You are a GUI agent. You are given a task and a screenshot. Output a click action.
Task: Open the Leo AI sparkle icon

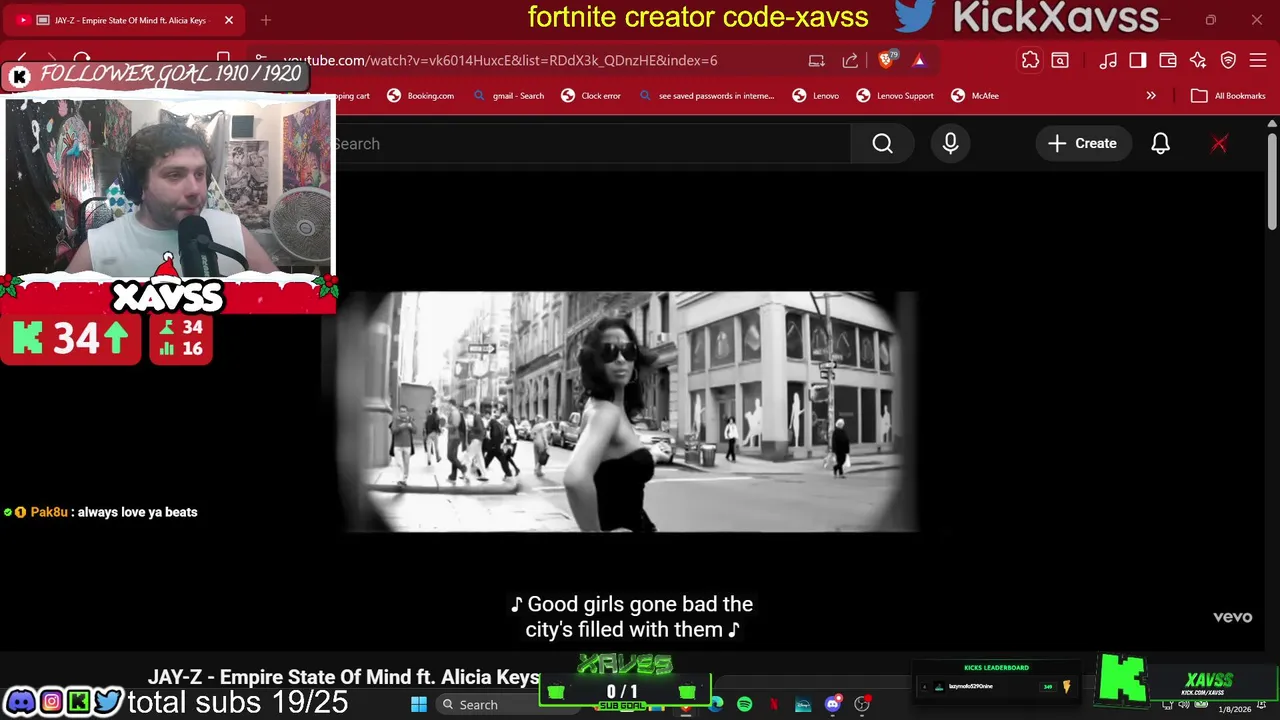point(1198,60)
